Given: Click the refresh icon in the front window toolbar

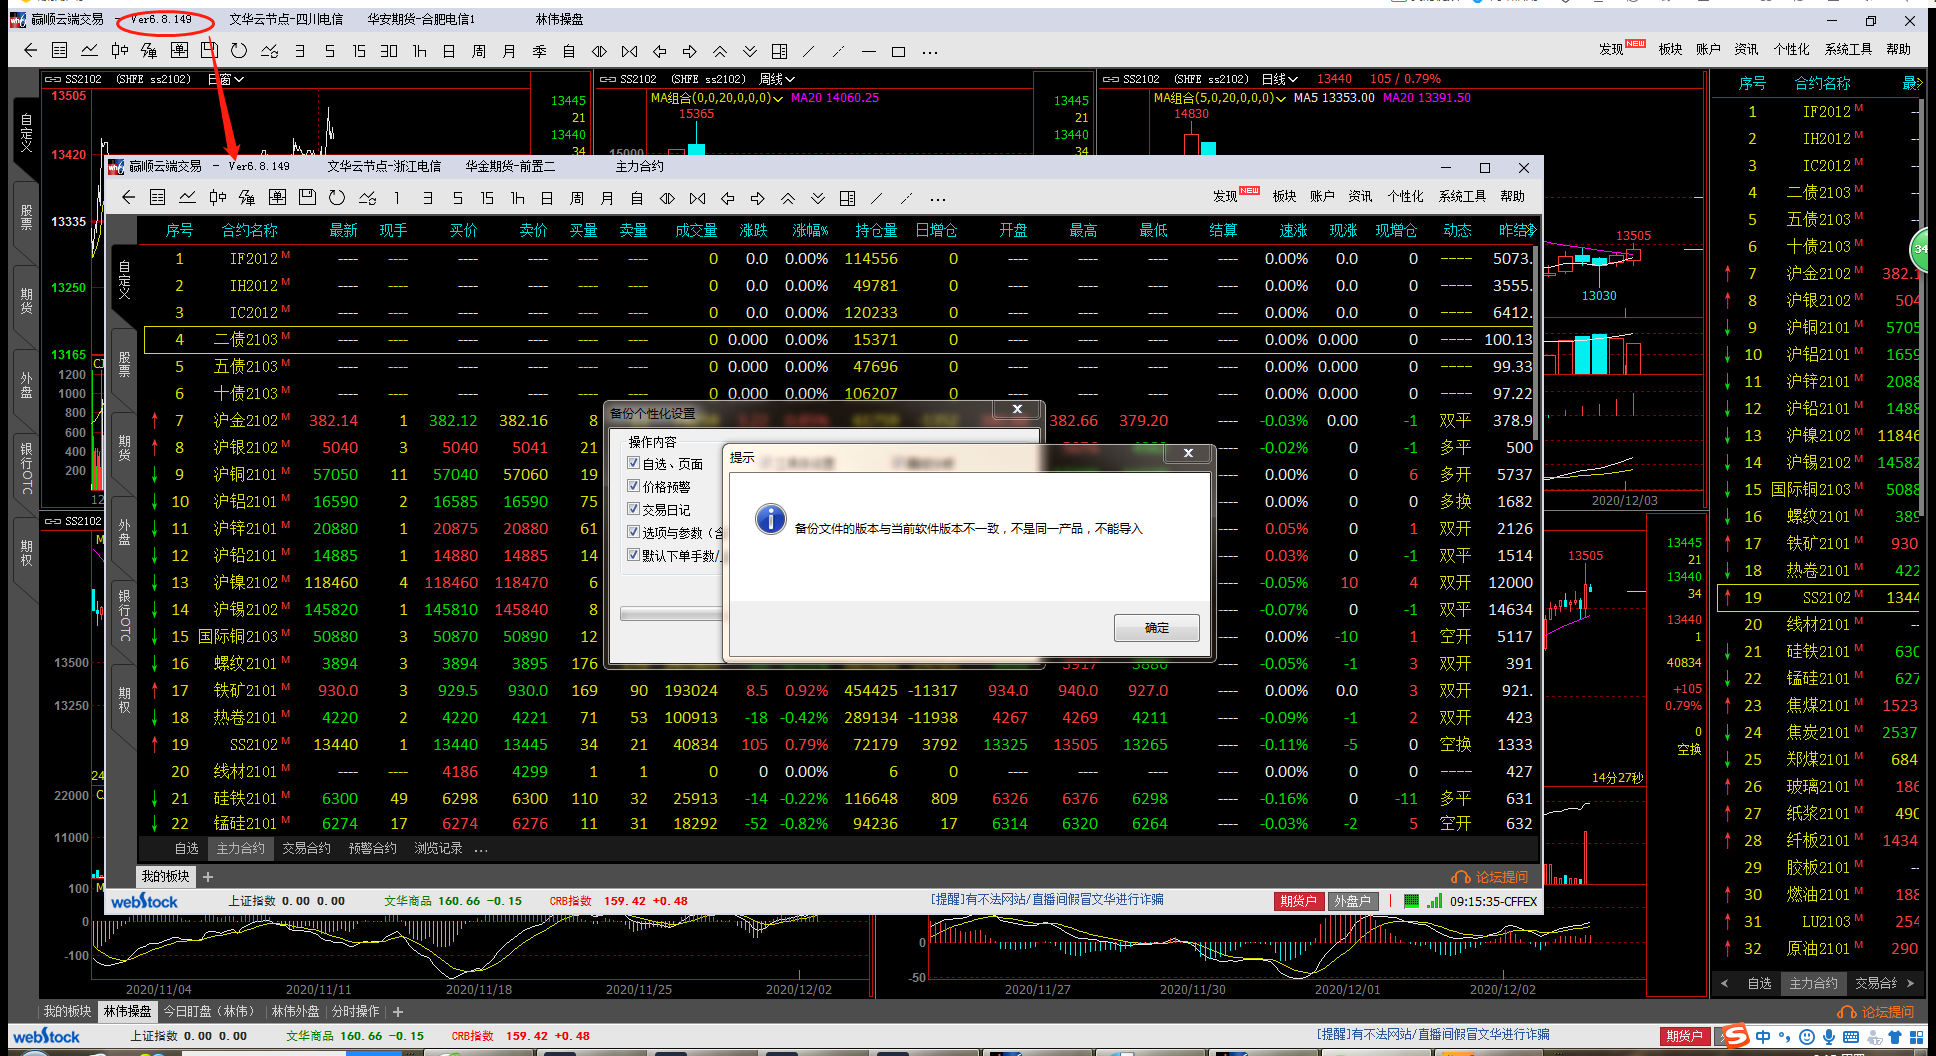Looking at the screenshot, I should click(337, 198).
